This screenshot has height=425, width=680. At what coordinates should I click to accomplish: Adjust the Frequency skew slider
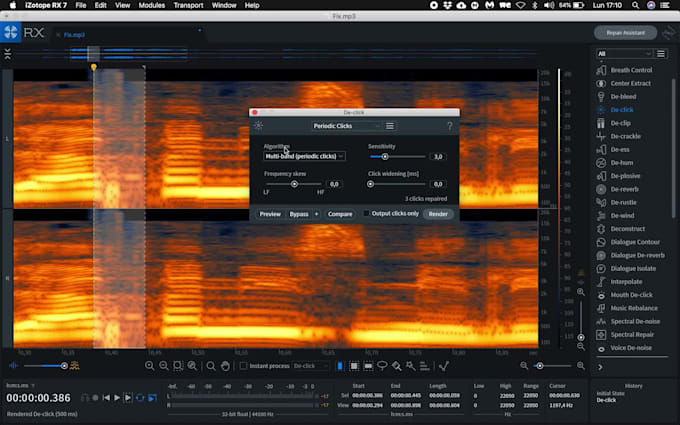[x=294, y=184]
